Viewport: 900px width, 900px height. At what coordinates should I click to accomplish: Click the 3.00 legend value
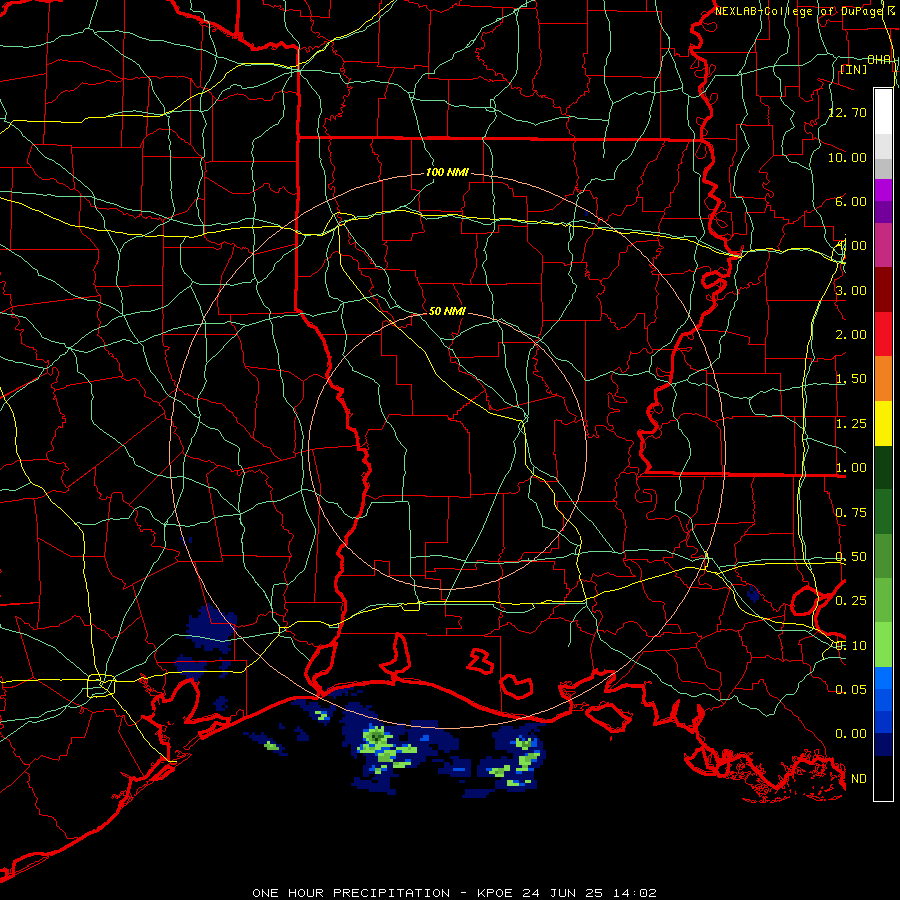[x=851, y=290]
